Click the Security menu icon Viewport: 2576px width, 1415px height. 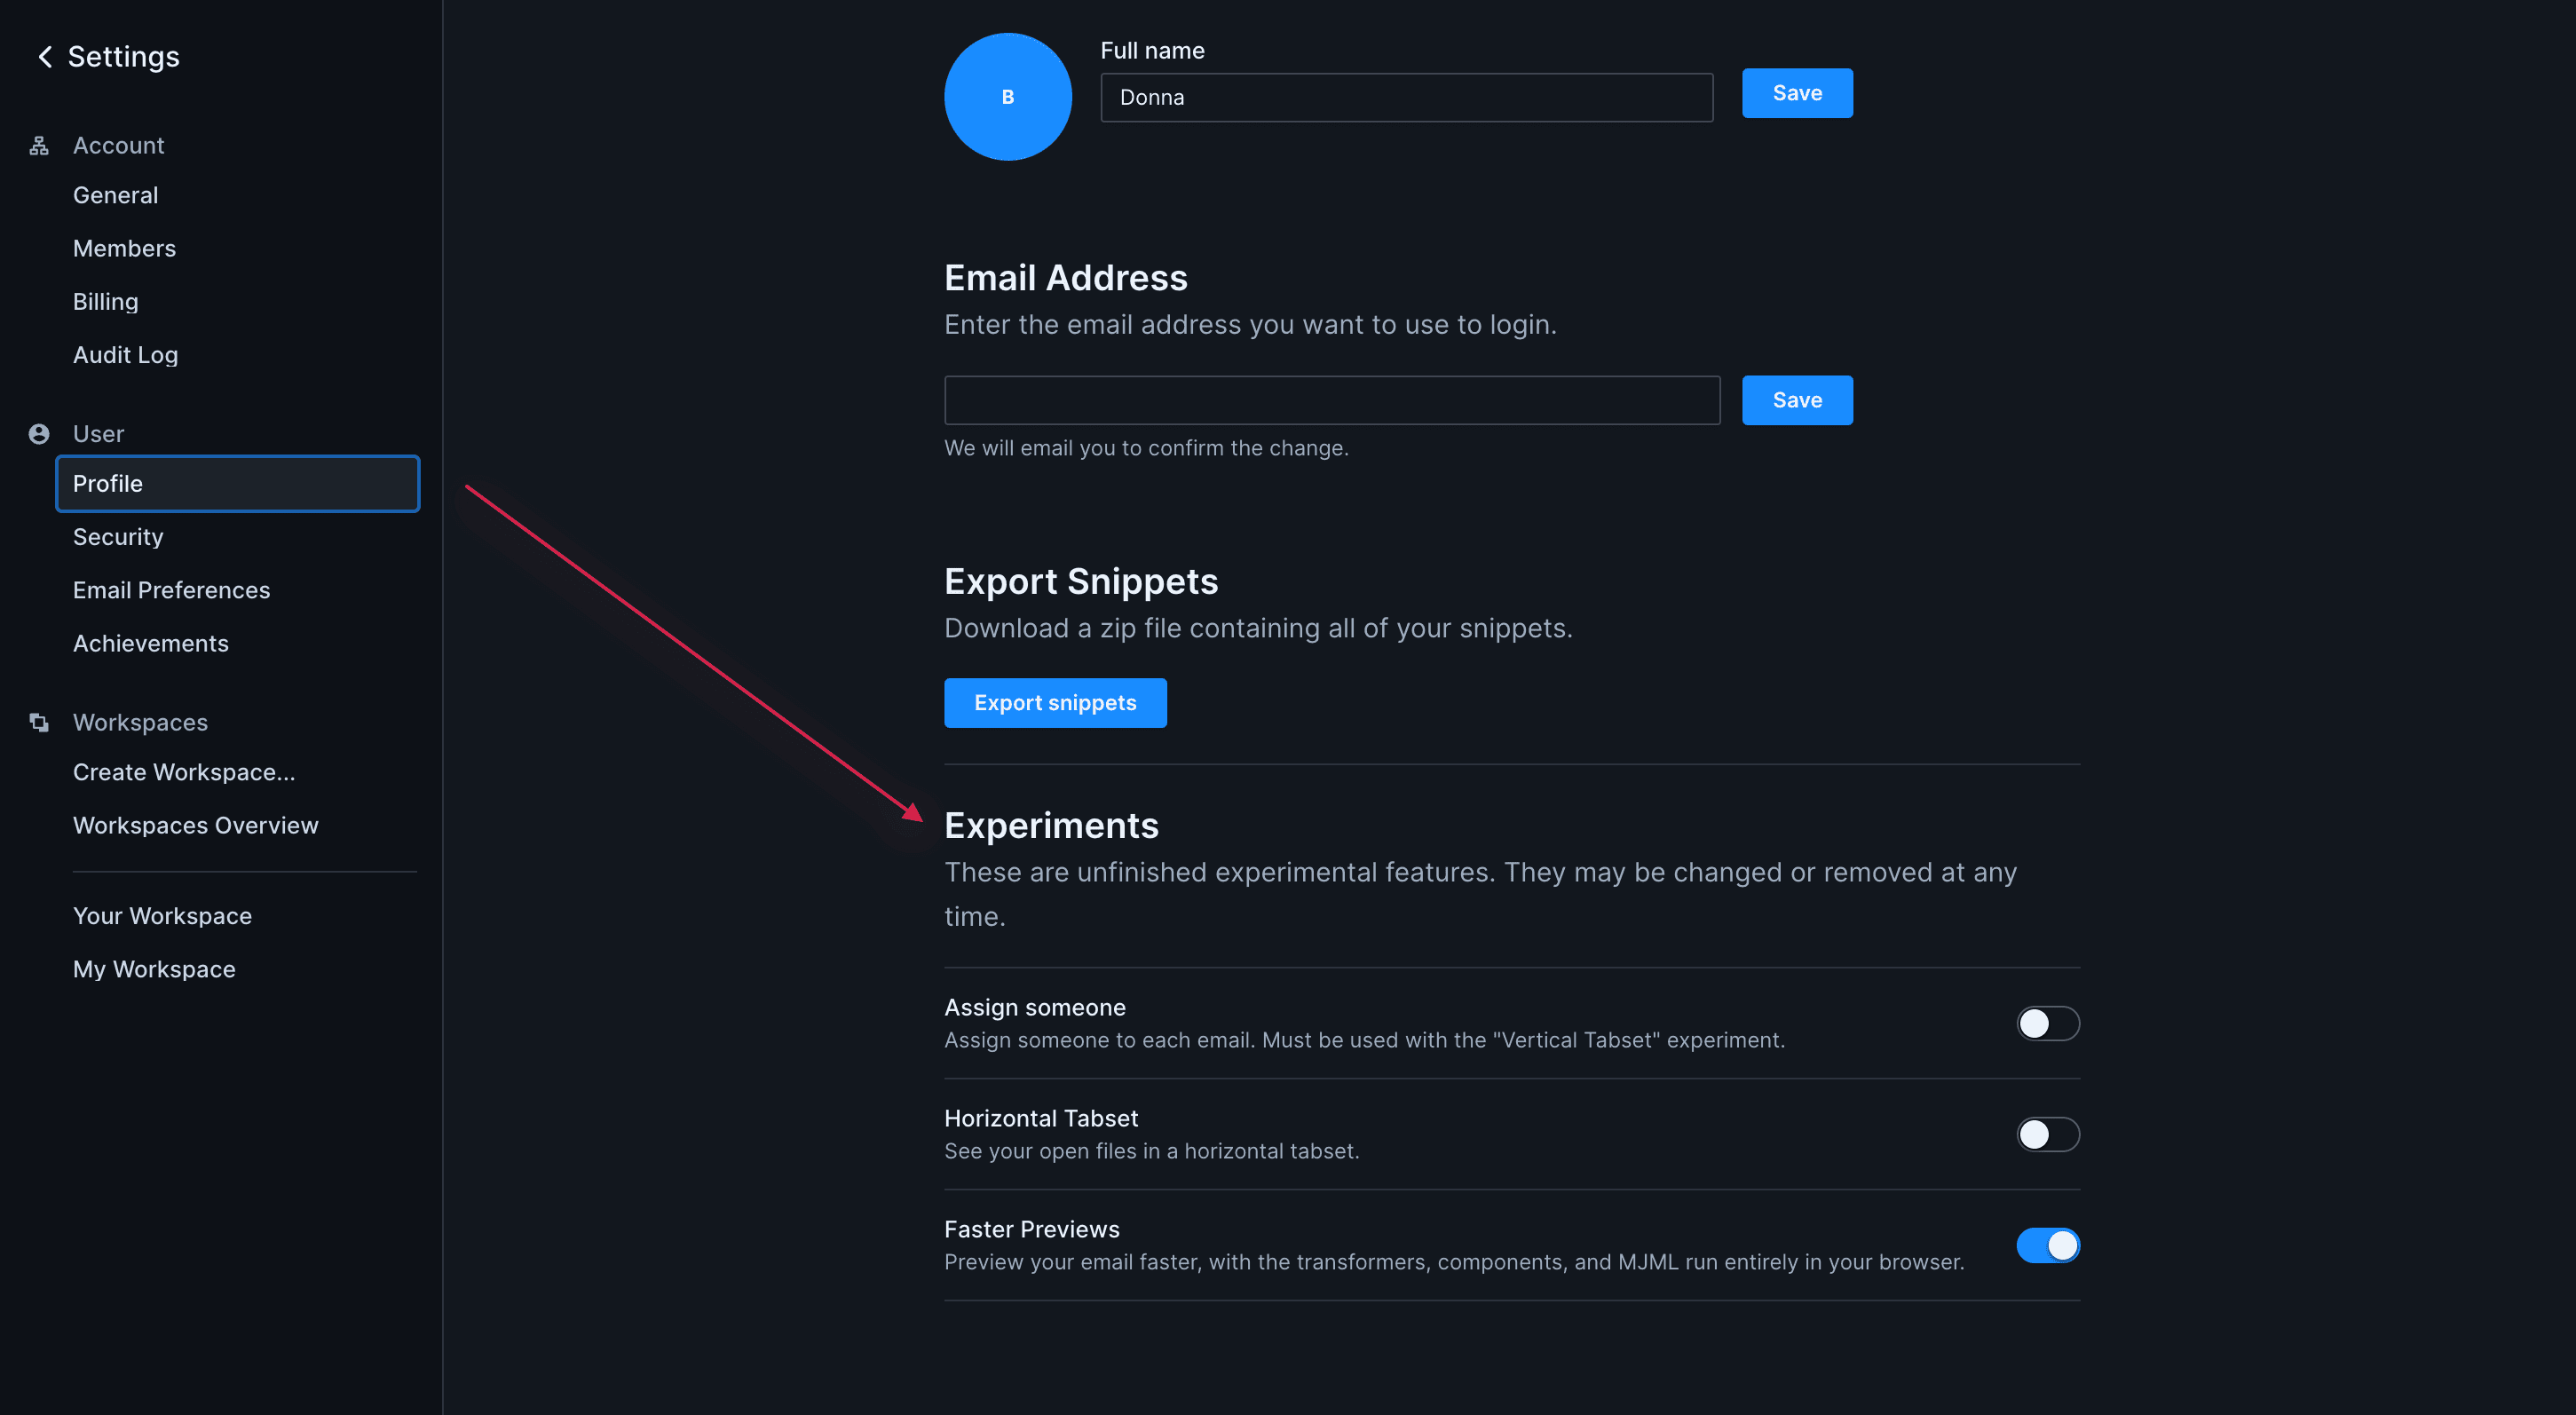coord(116,535)
